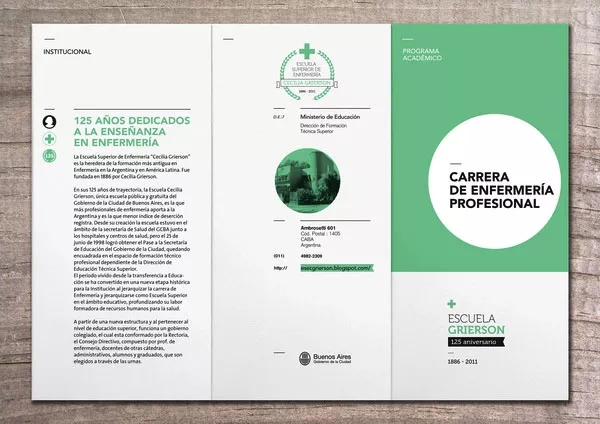The width and height of the screenshot is (600, 424).
Task: Click the green 125 badge icon
Action: coord(49,156)
